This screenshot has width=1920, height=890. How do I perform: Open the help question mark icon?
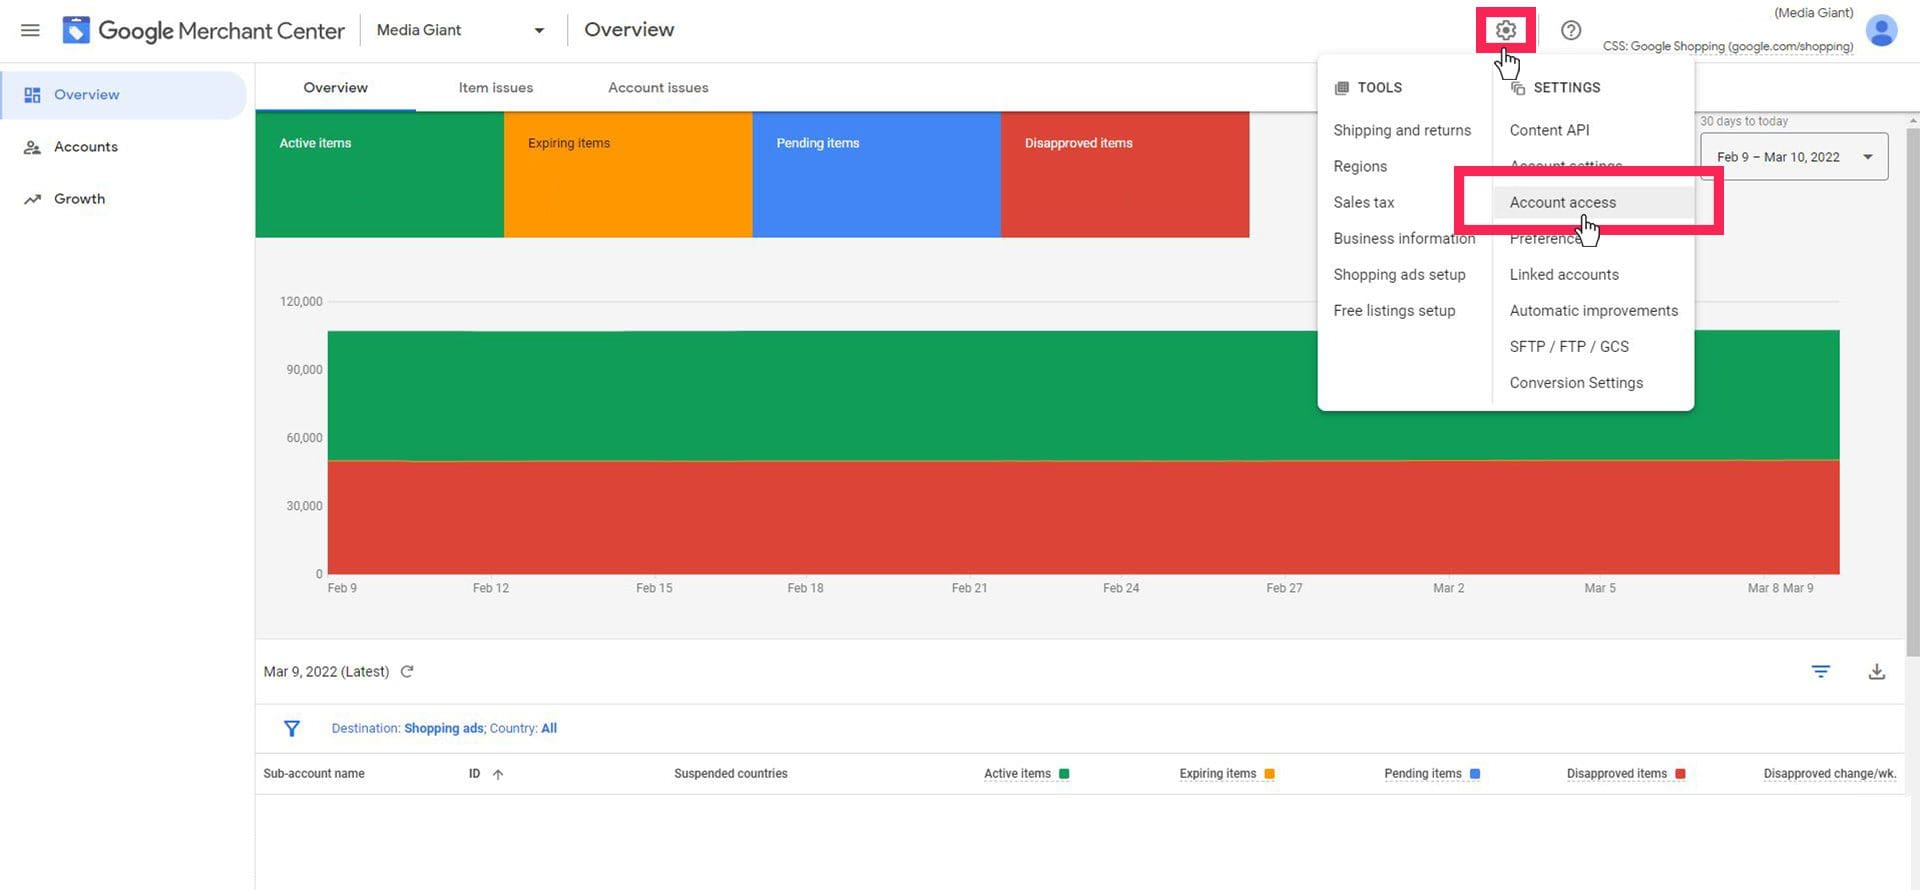(1571, 30)
